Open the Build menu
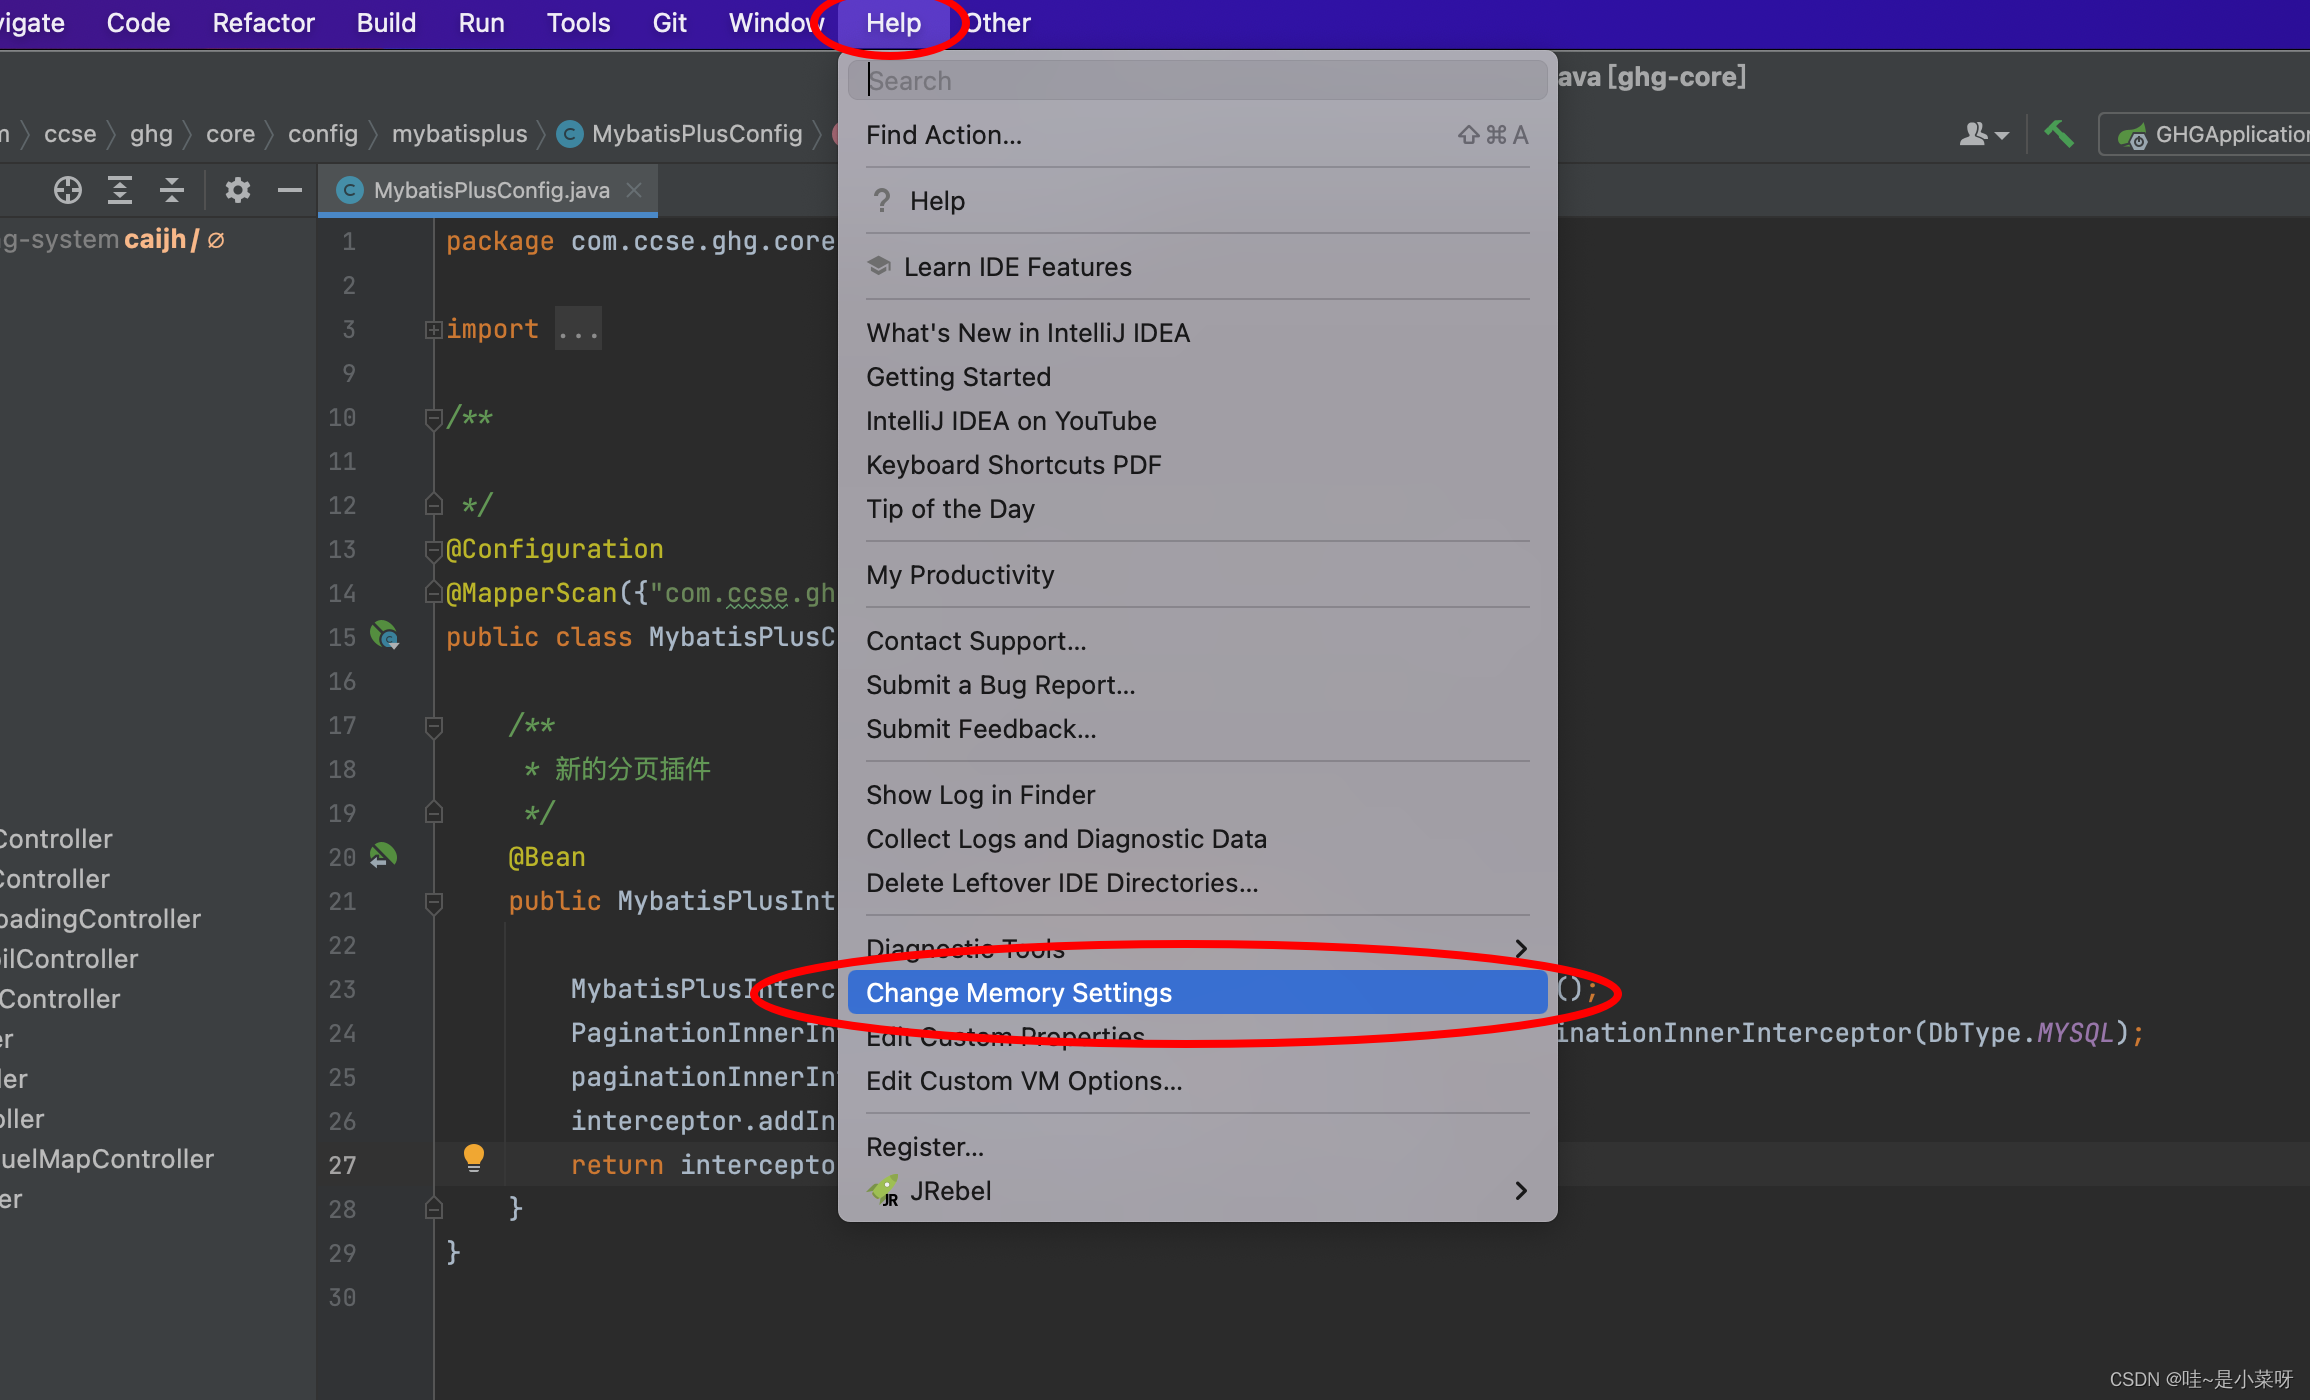The height and width of the screenshot is (1400, 2310). tap(386, 22)
